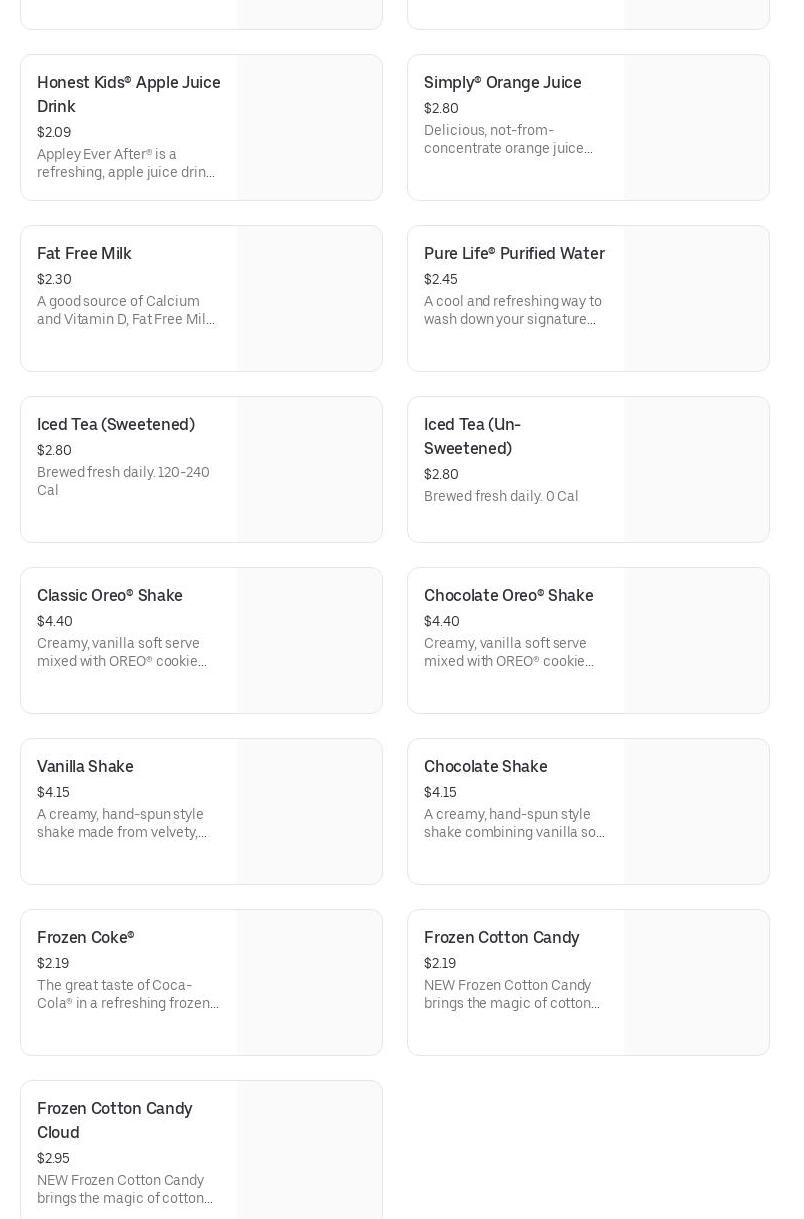Select Simply Orange Juice menu item
The image size is (804, 1219).
(x=502, y=83)
